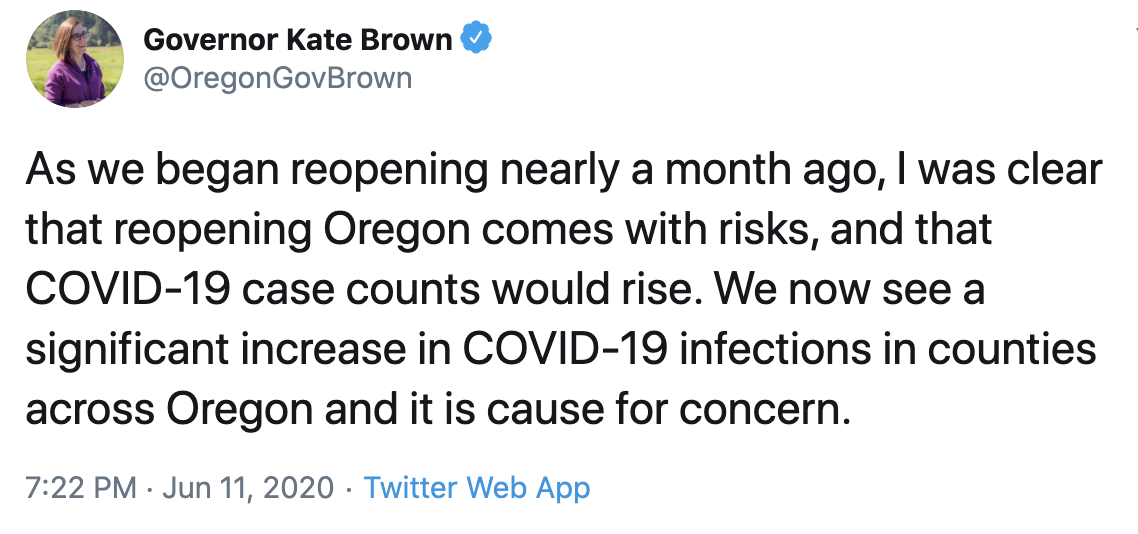The image size is (1138, 534).
Task: Open the "Twitter Web App" source link
Action: coord(477,488)
